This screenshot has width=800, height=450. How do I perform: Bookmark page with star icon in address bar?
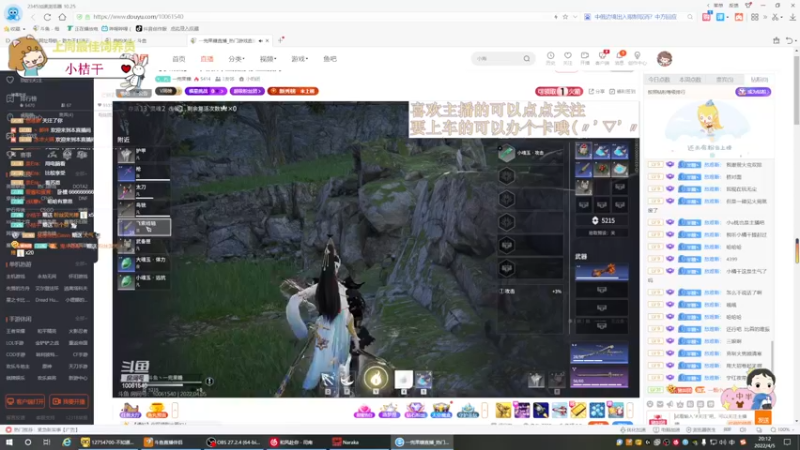565,17
